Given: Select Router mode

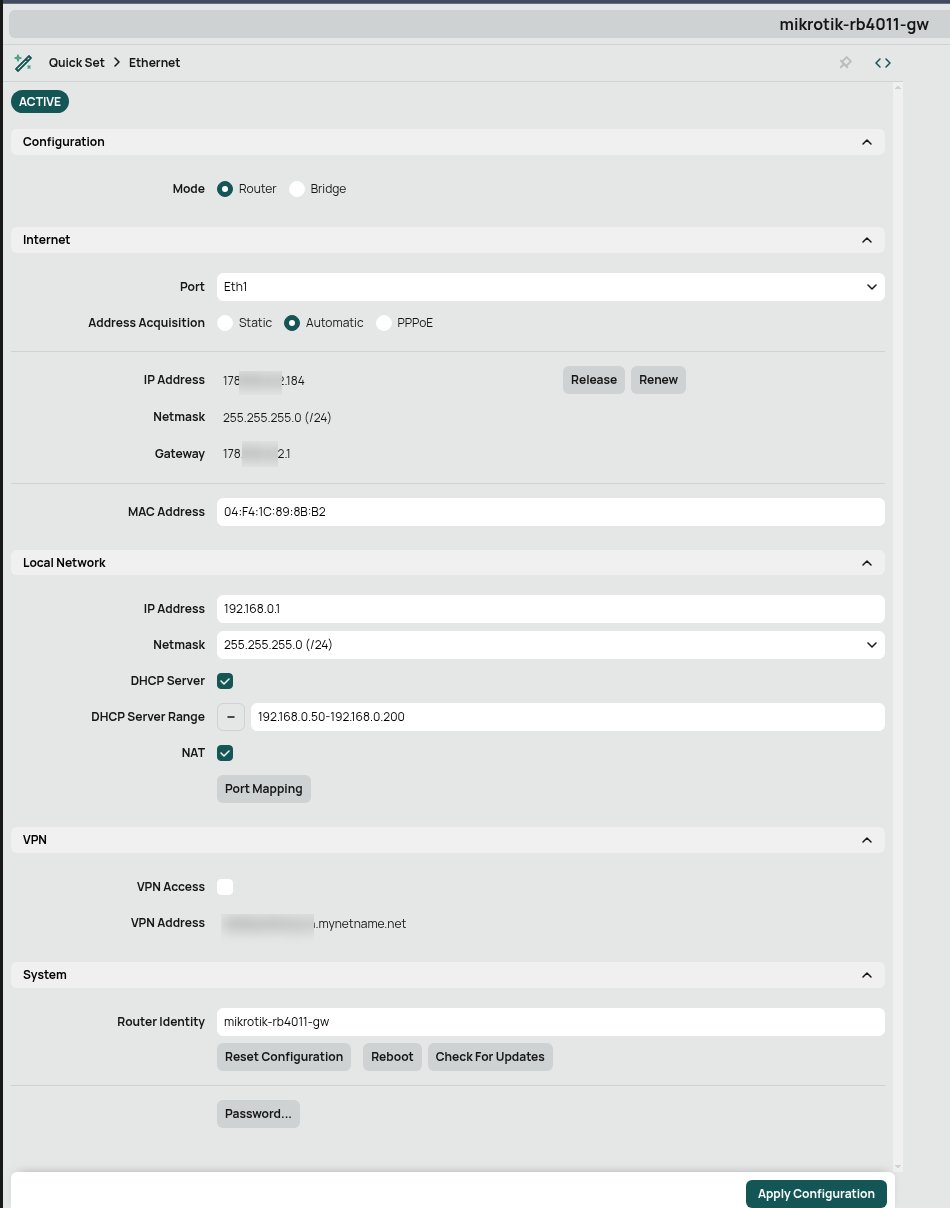Looking at the screenshot, I should (225, 188).
